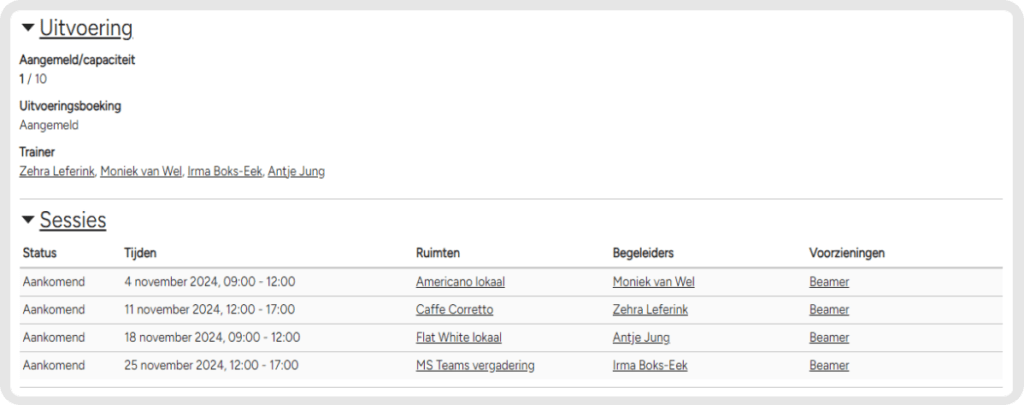
Task: Collapse the Uitvoering section triangle
Action: pos(27,28)
